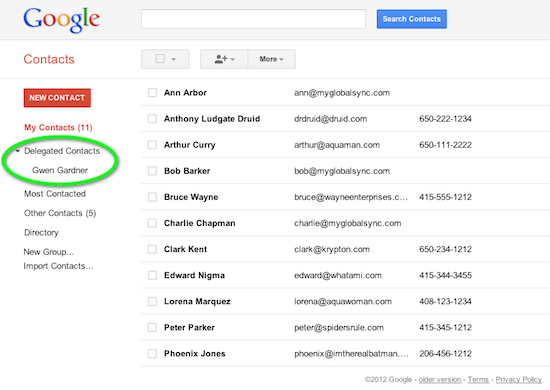Screen dimensions: 550x390
Task: Open Other Contacts (5) group
Action: [60, 213]
